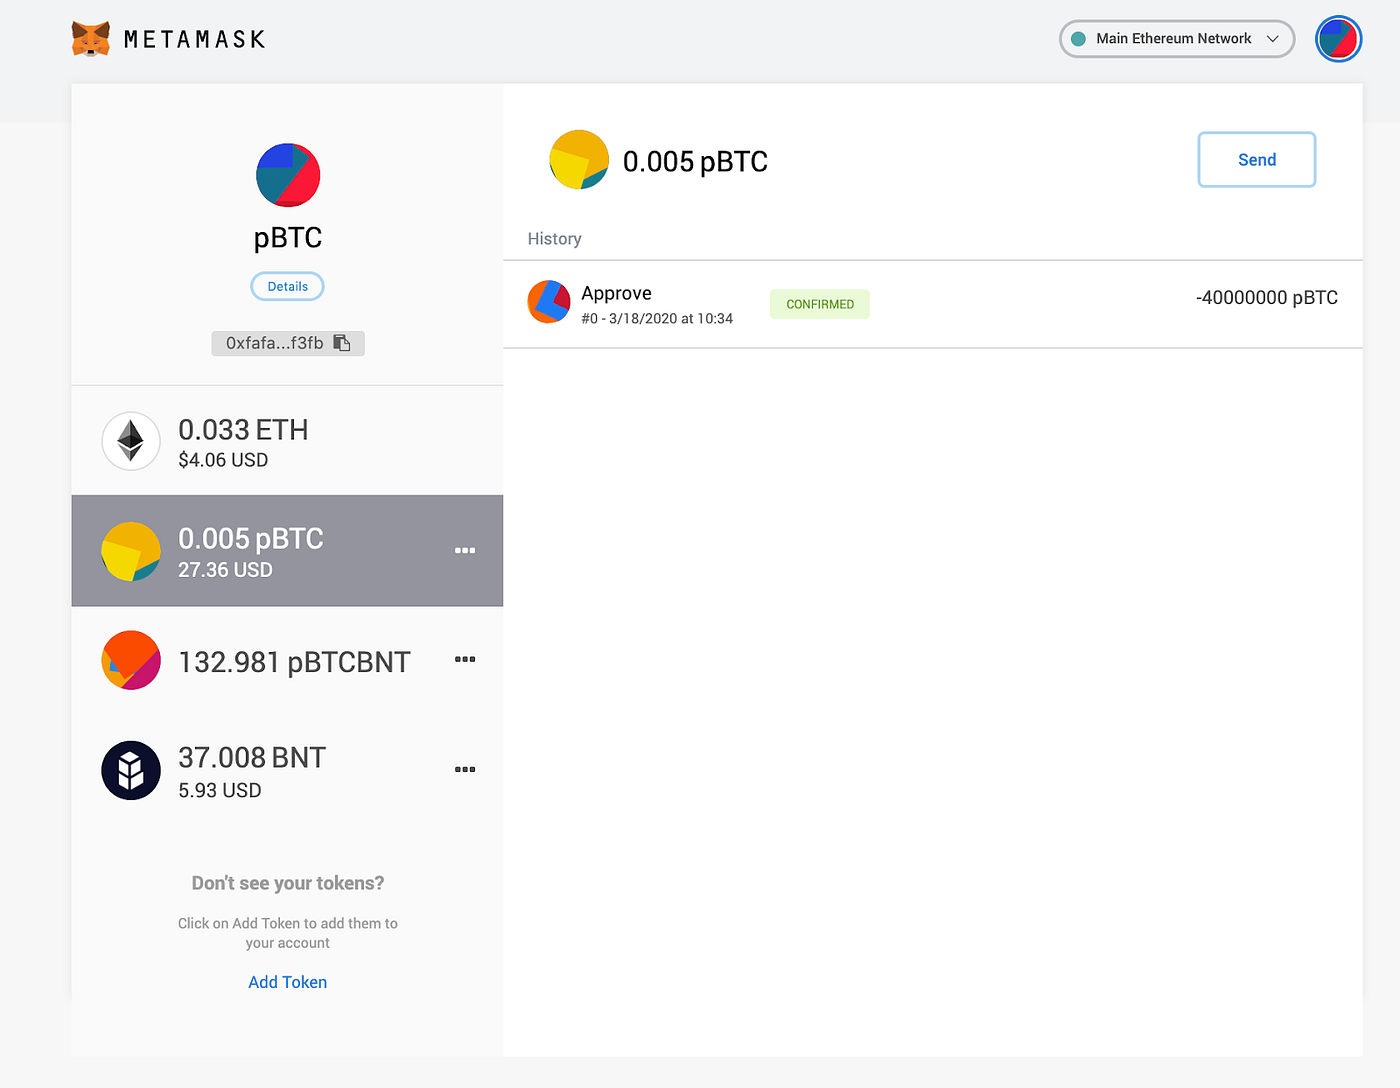The width and height of the screenshot is (1400, 1088).
Task: Click the 5.93 USD value
Action: [220, 790]
